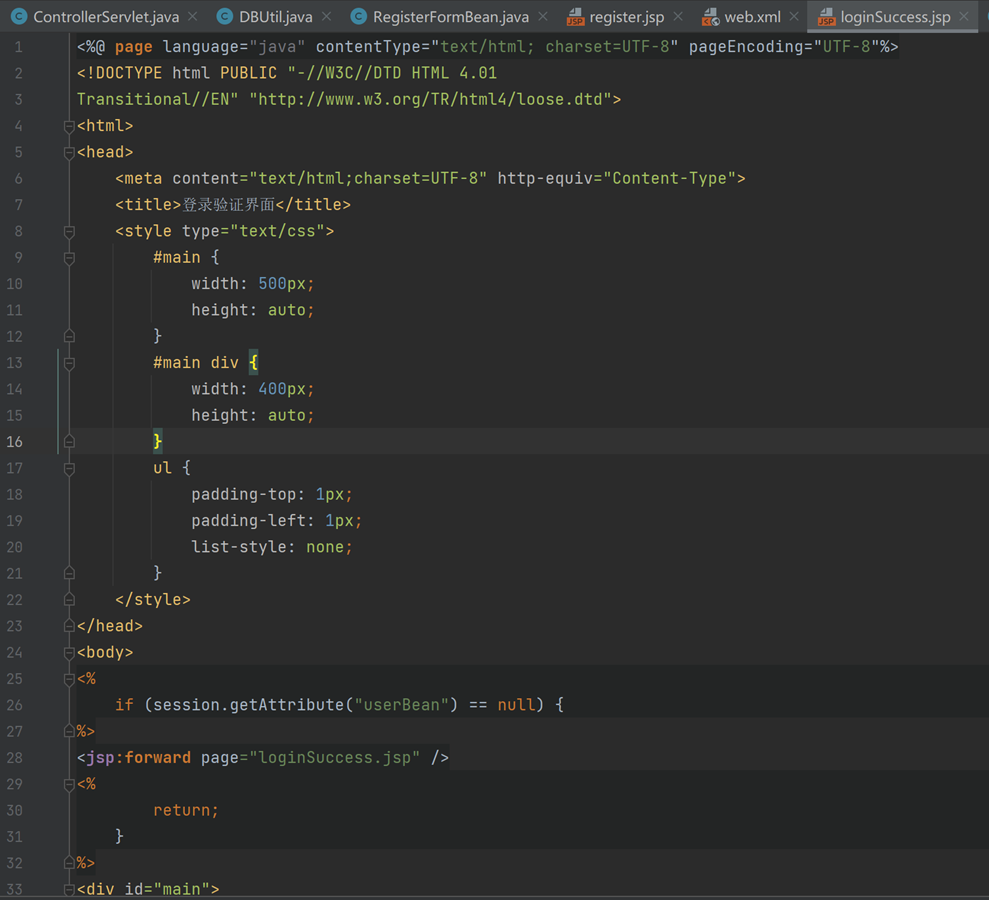Viewport: 989px width, 900px height.
Task: Click line number 28 in the gutter
Action: (x=15, y=757)
